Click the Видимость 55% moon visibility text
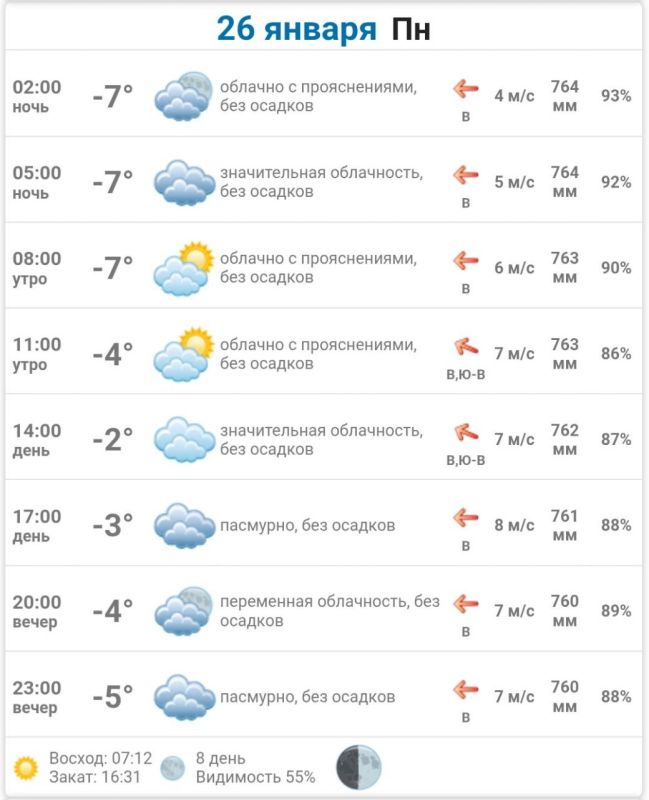649x800 pixels. [255, 777]
